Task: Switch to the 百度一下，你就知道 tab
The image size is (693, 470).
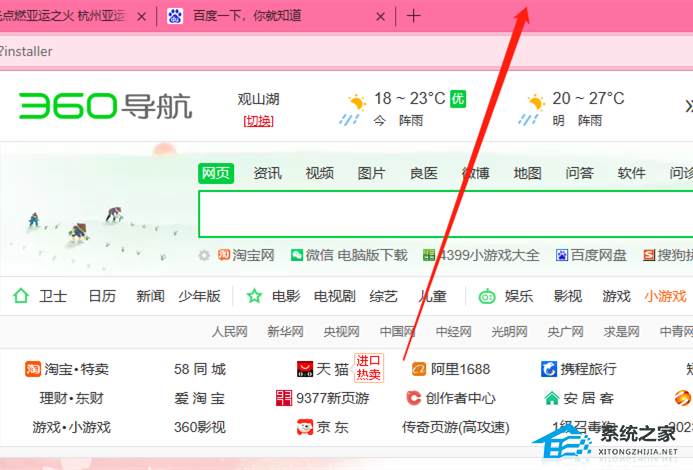Action: 276,16
